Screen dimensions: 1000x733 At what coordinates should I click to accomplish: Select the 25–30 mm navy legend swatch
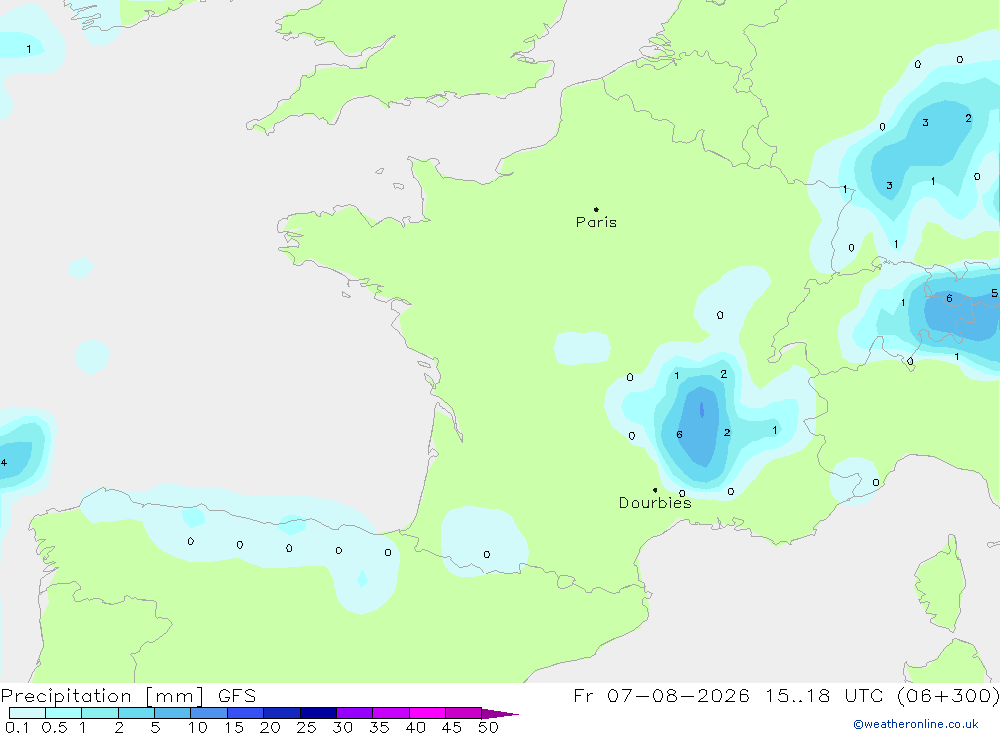click(x=318, y=713)
